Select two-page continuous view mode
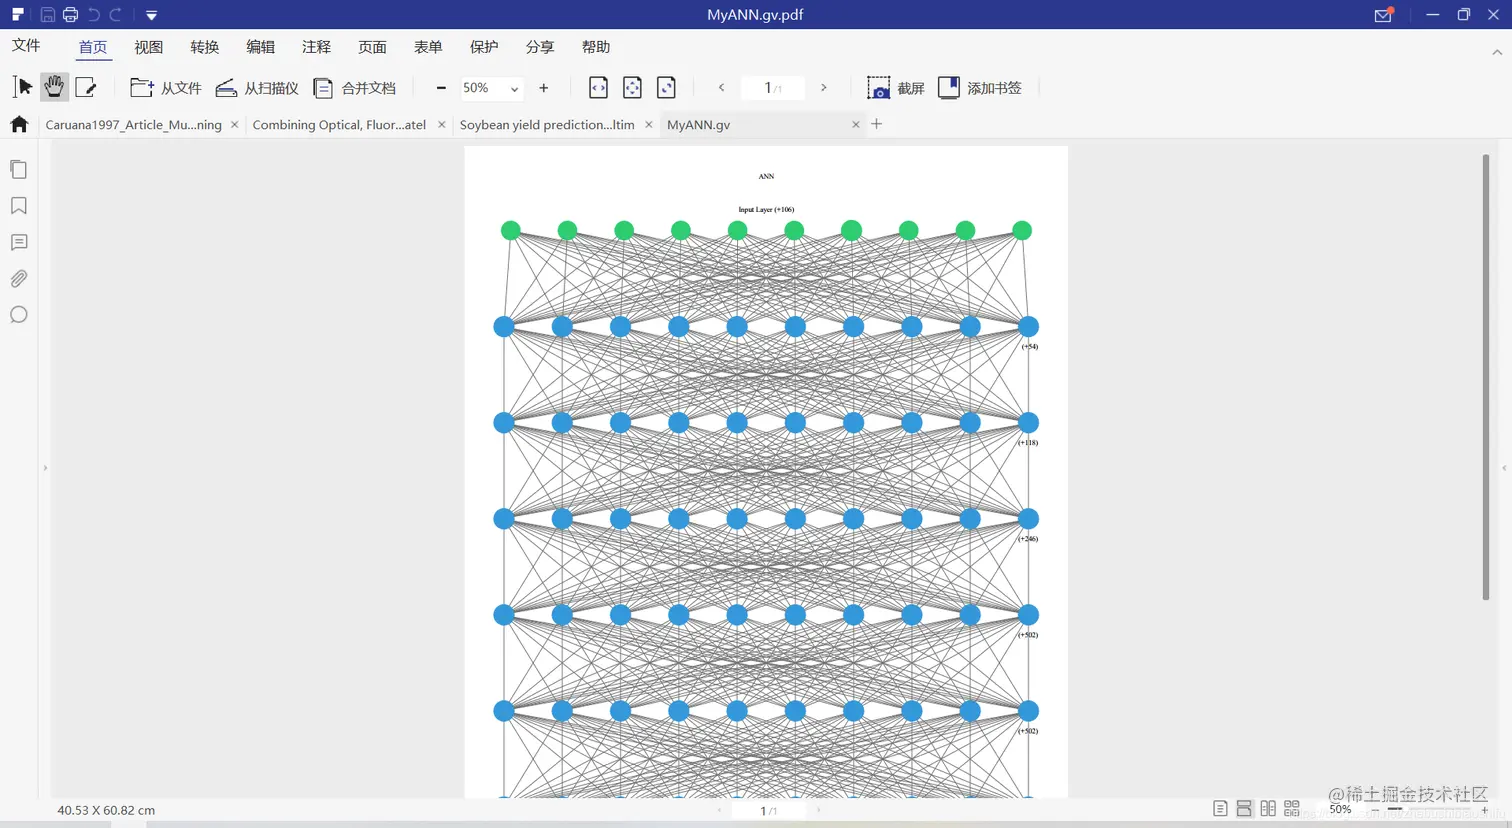1512x828 pixels. (1292, 808)
